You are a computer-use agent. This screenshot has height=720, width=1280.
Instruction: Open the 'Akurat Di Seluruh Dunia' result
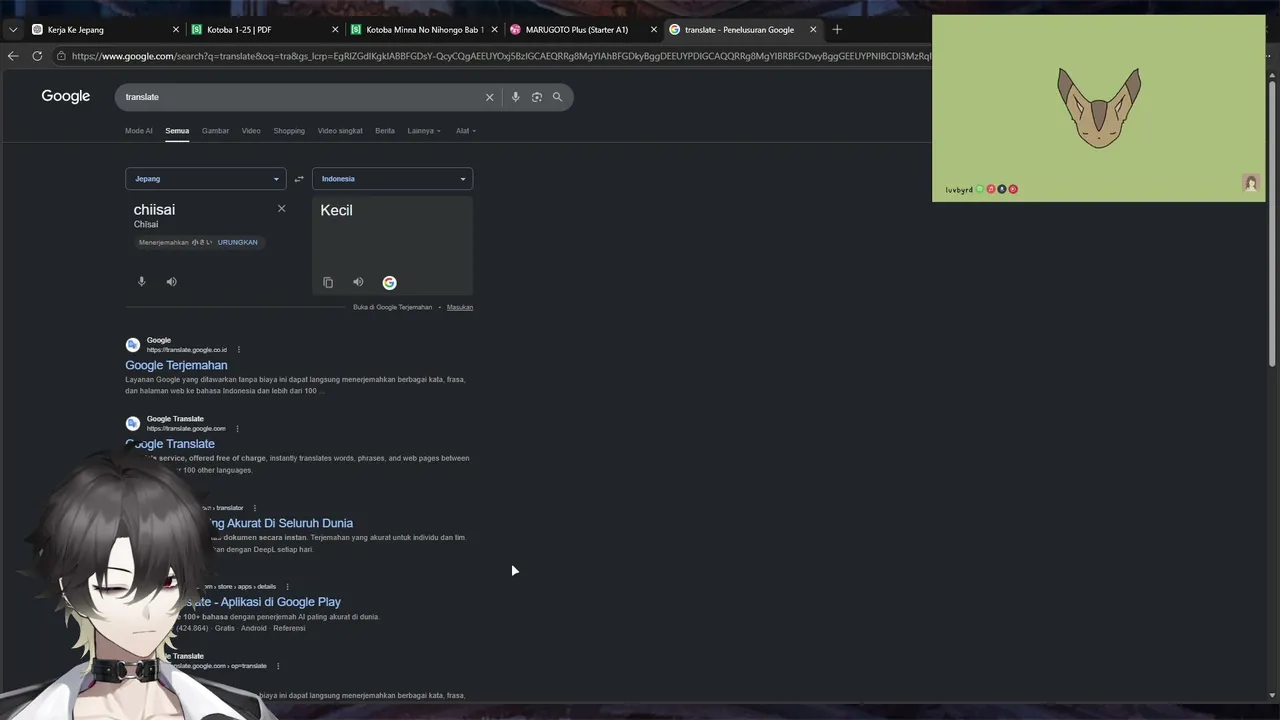(278, 523)
